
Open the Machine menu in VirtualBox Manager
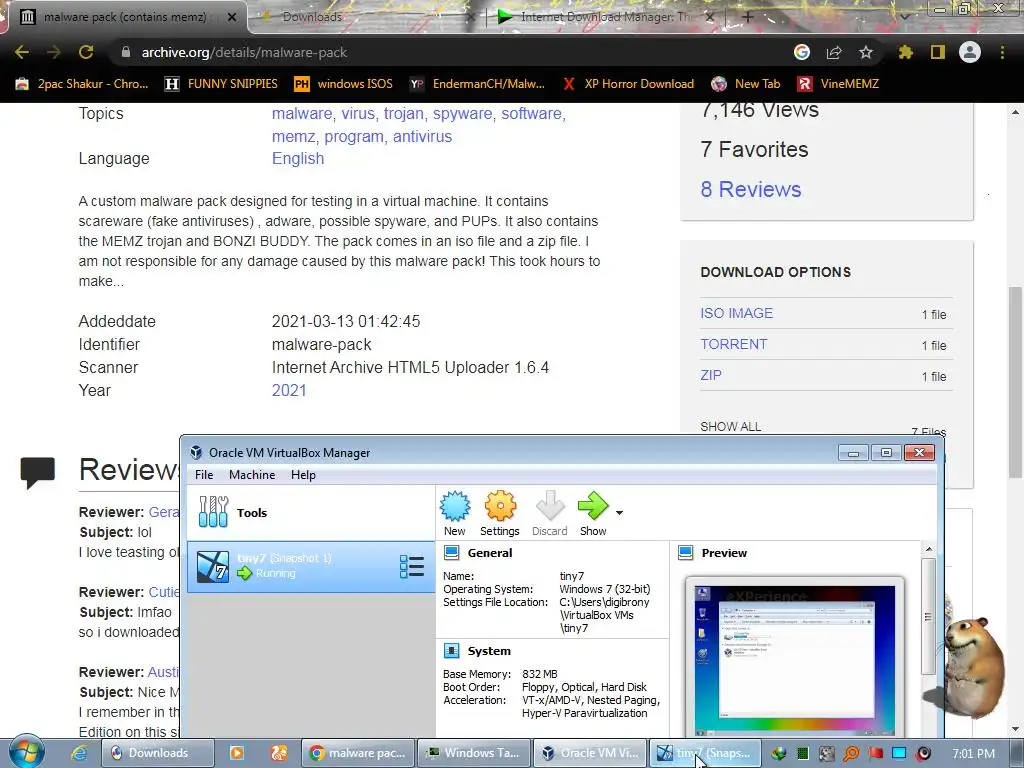point(252,475)
